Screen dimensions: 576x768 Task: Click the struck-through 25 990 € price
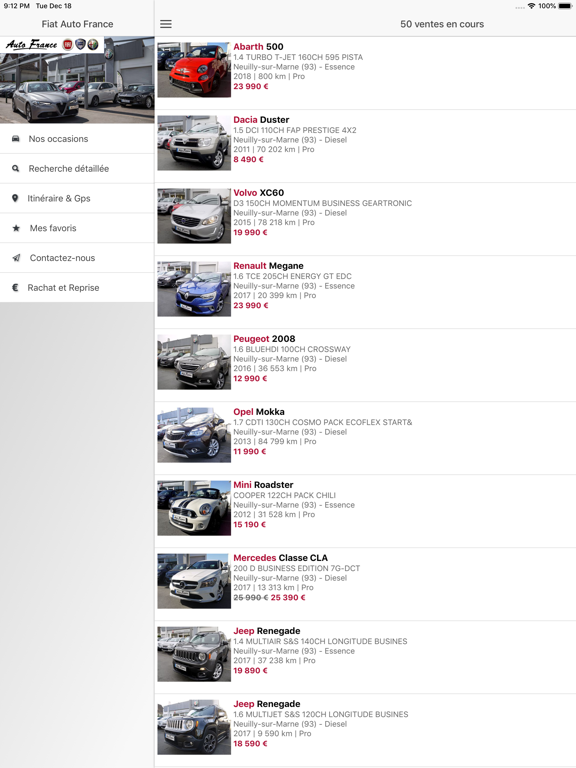[x=251, y=597]
